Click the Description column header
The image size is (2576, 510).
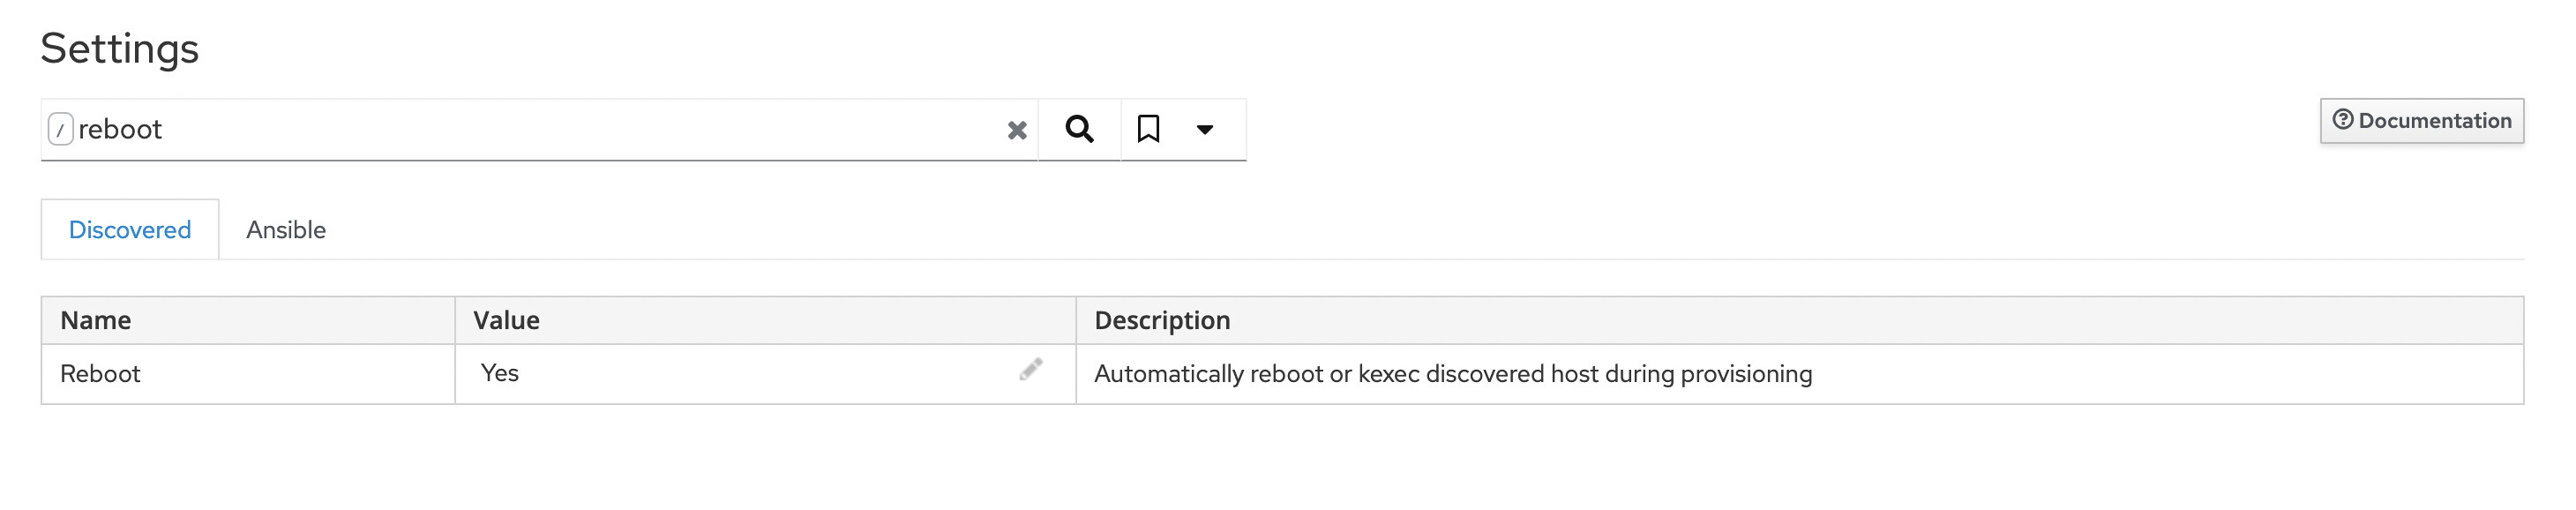1162,320
